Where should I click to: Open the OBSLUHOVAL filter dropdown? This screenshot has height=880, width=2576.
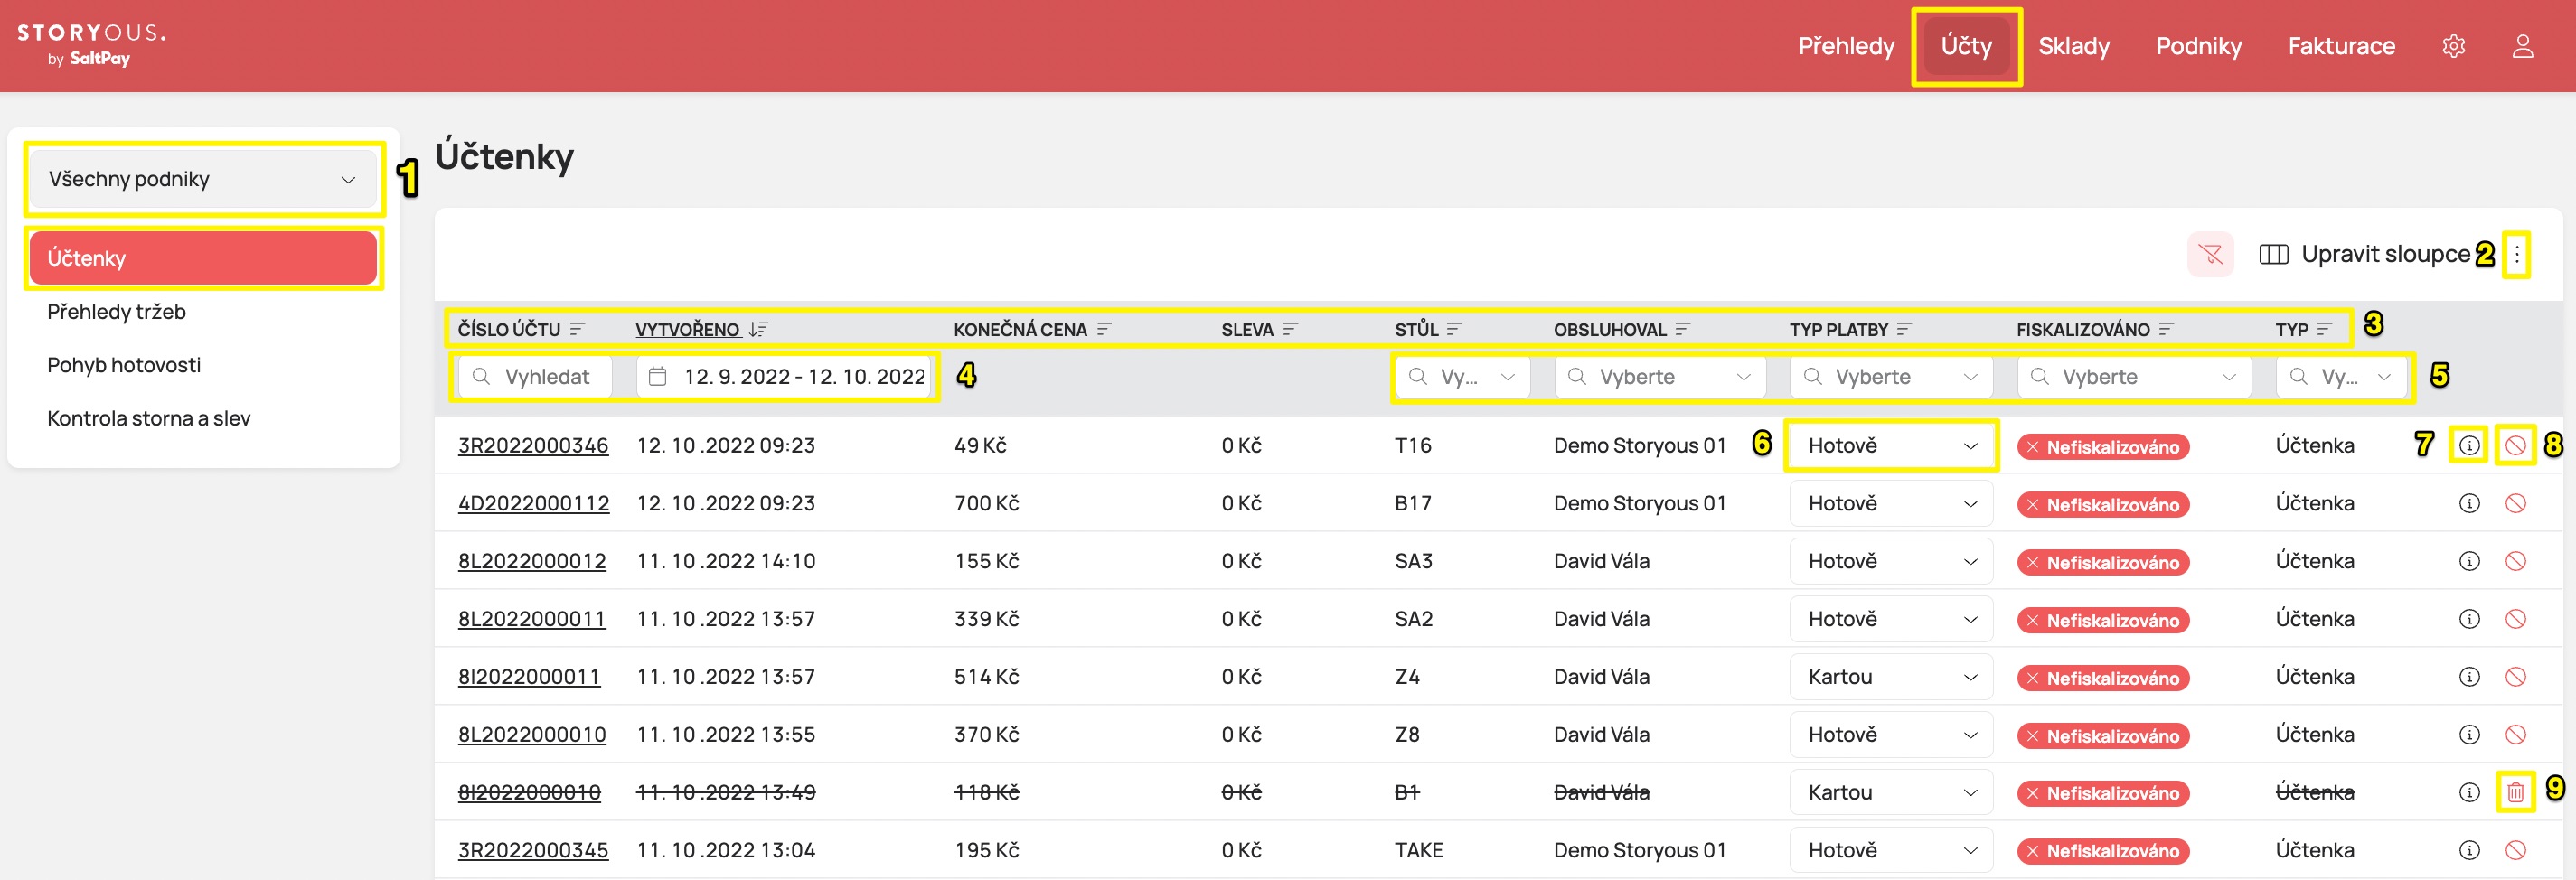pos(1659,377)
